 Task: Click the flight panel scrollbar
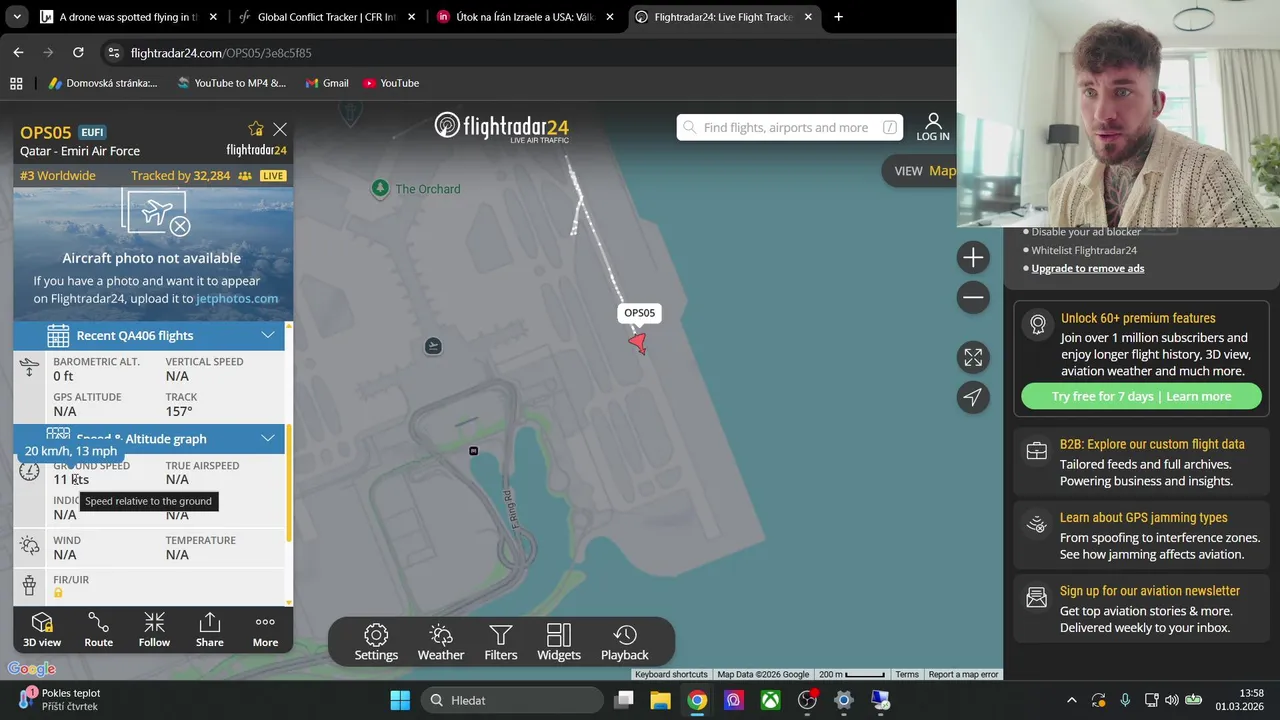coord(289,482)
